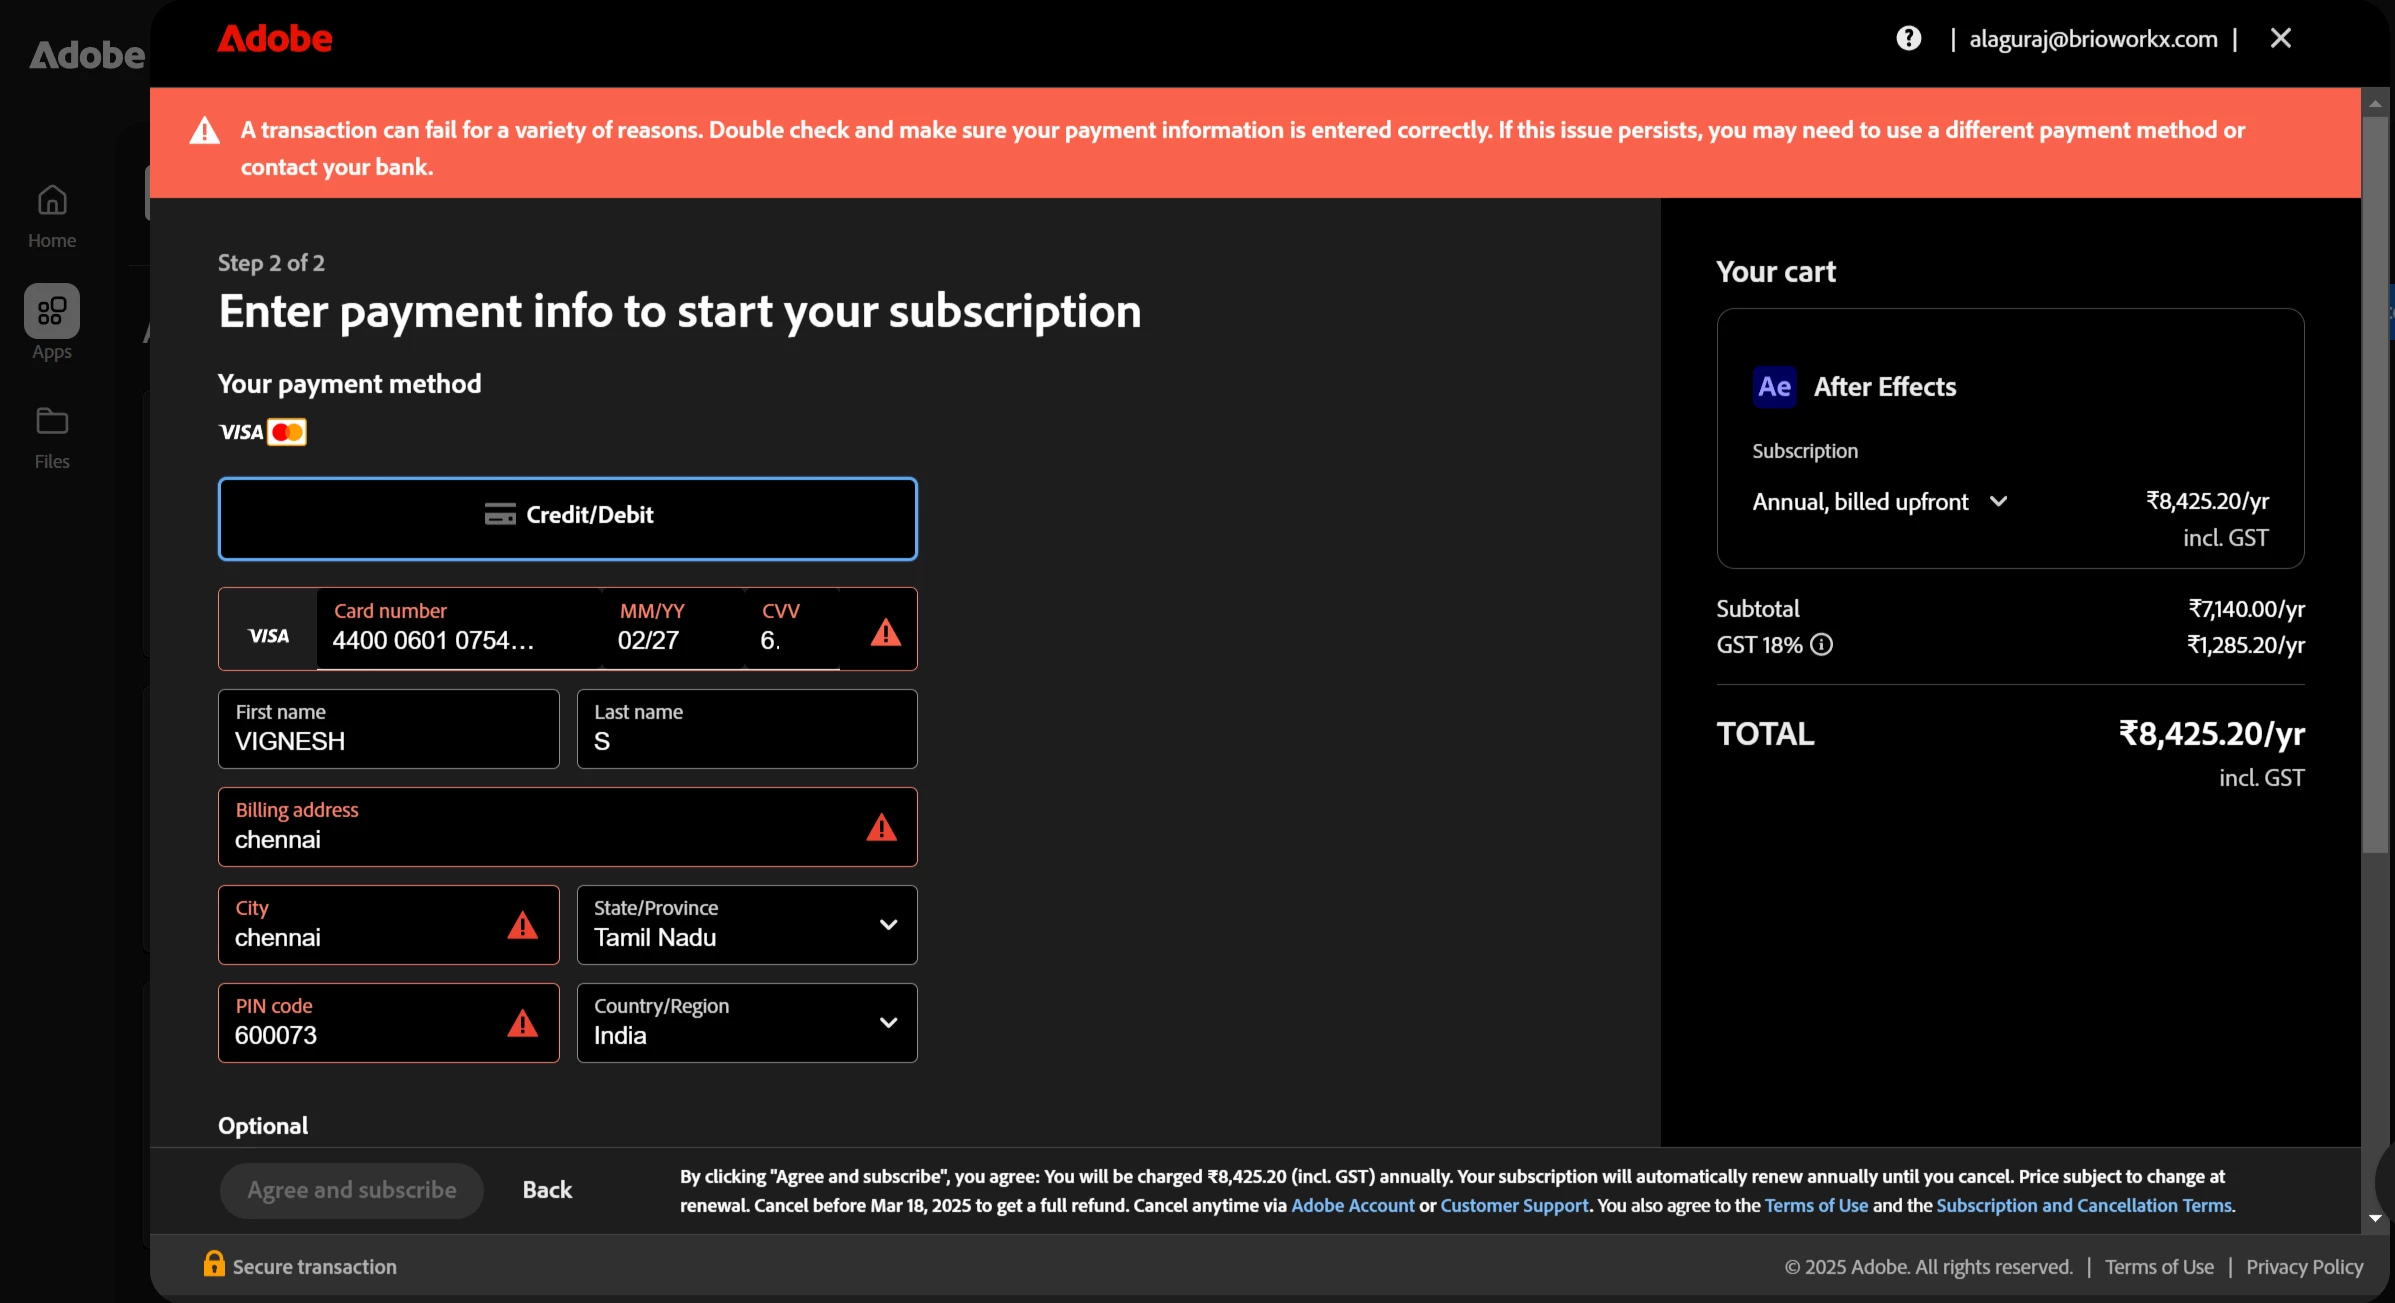This screenshot has width=2395, height=1303.
Task: Open the Customer Support link
Action: click(x=1513, y=1206)
